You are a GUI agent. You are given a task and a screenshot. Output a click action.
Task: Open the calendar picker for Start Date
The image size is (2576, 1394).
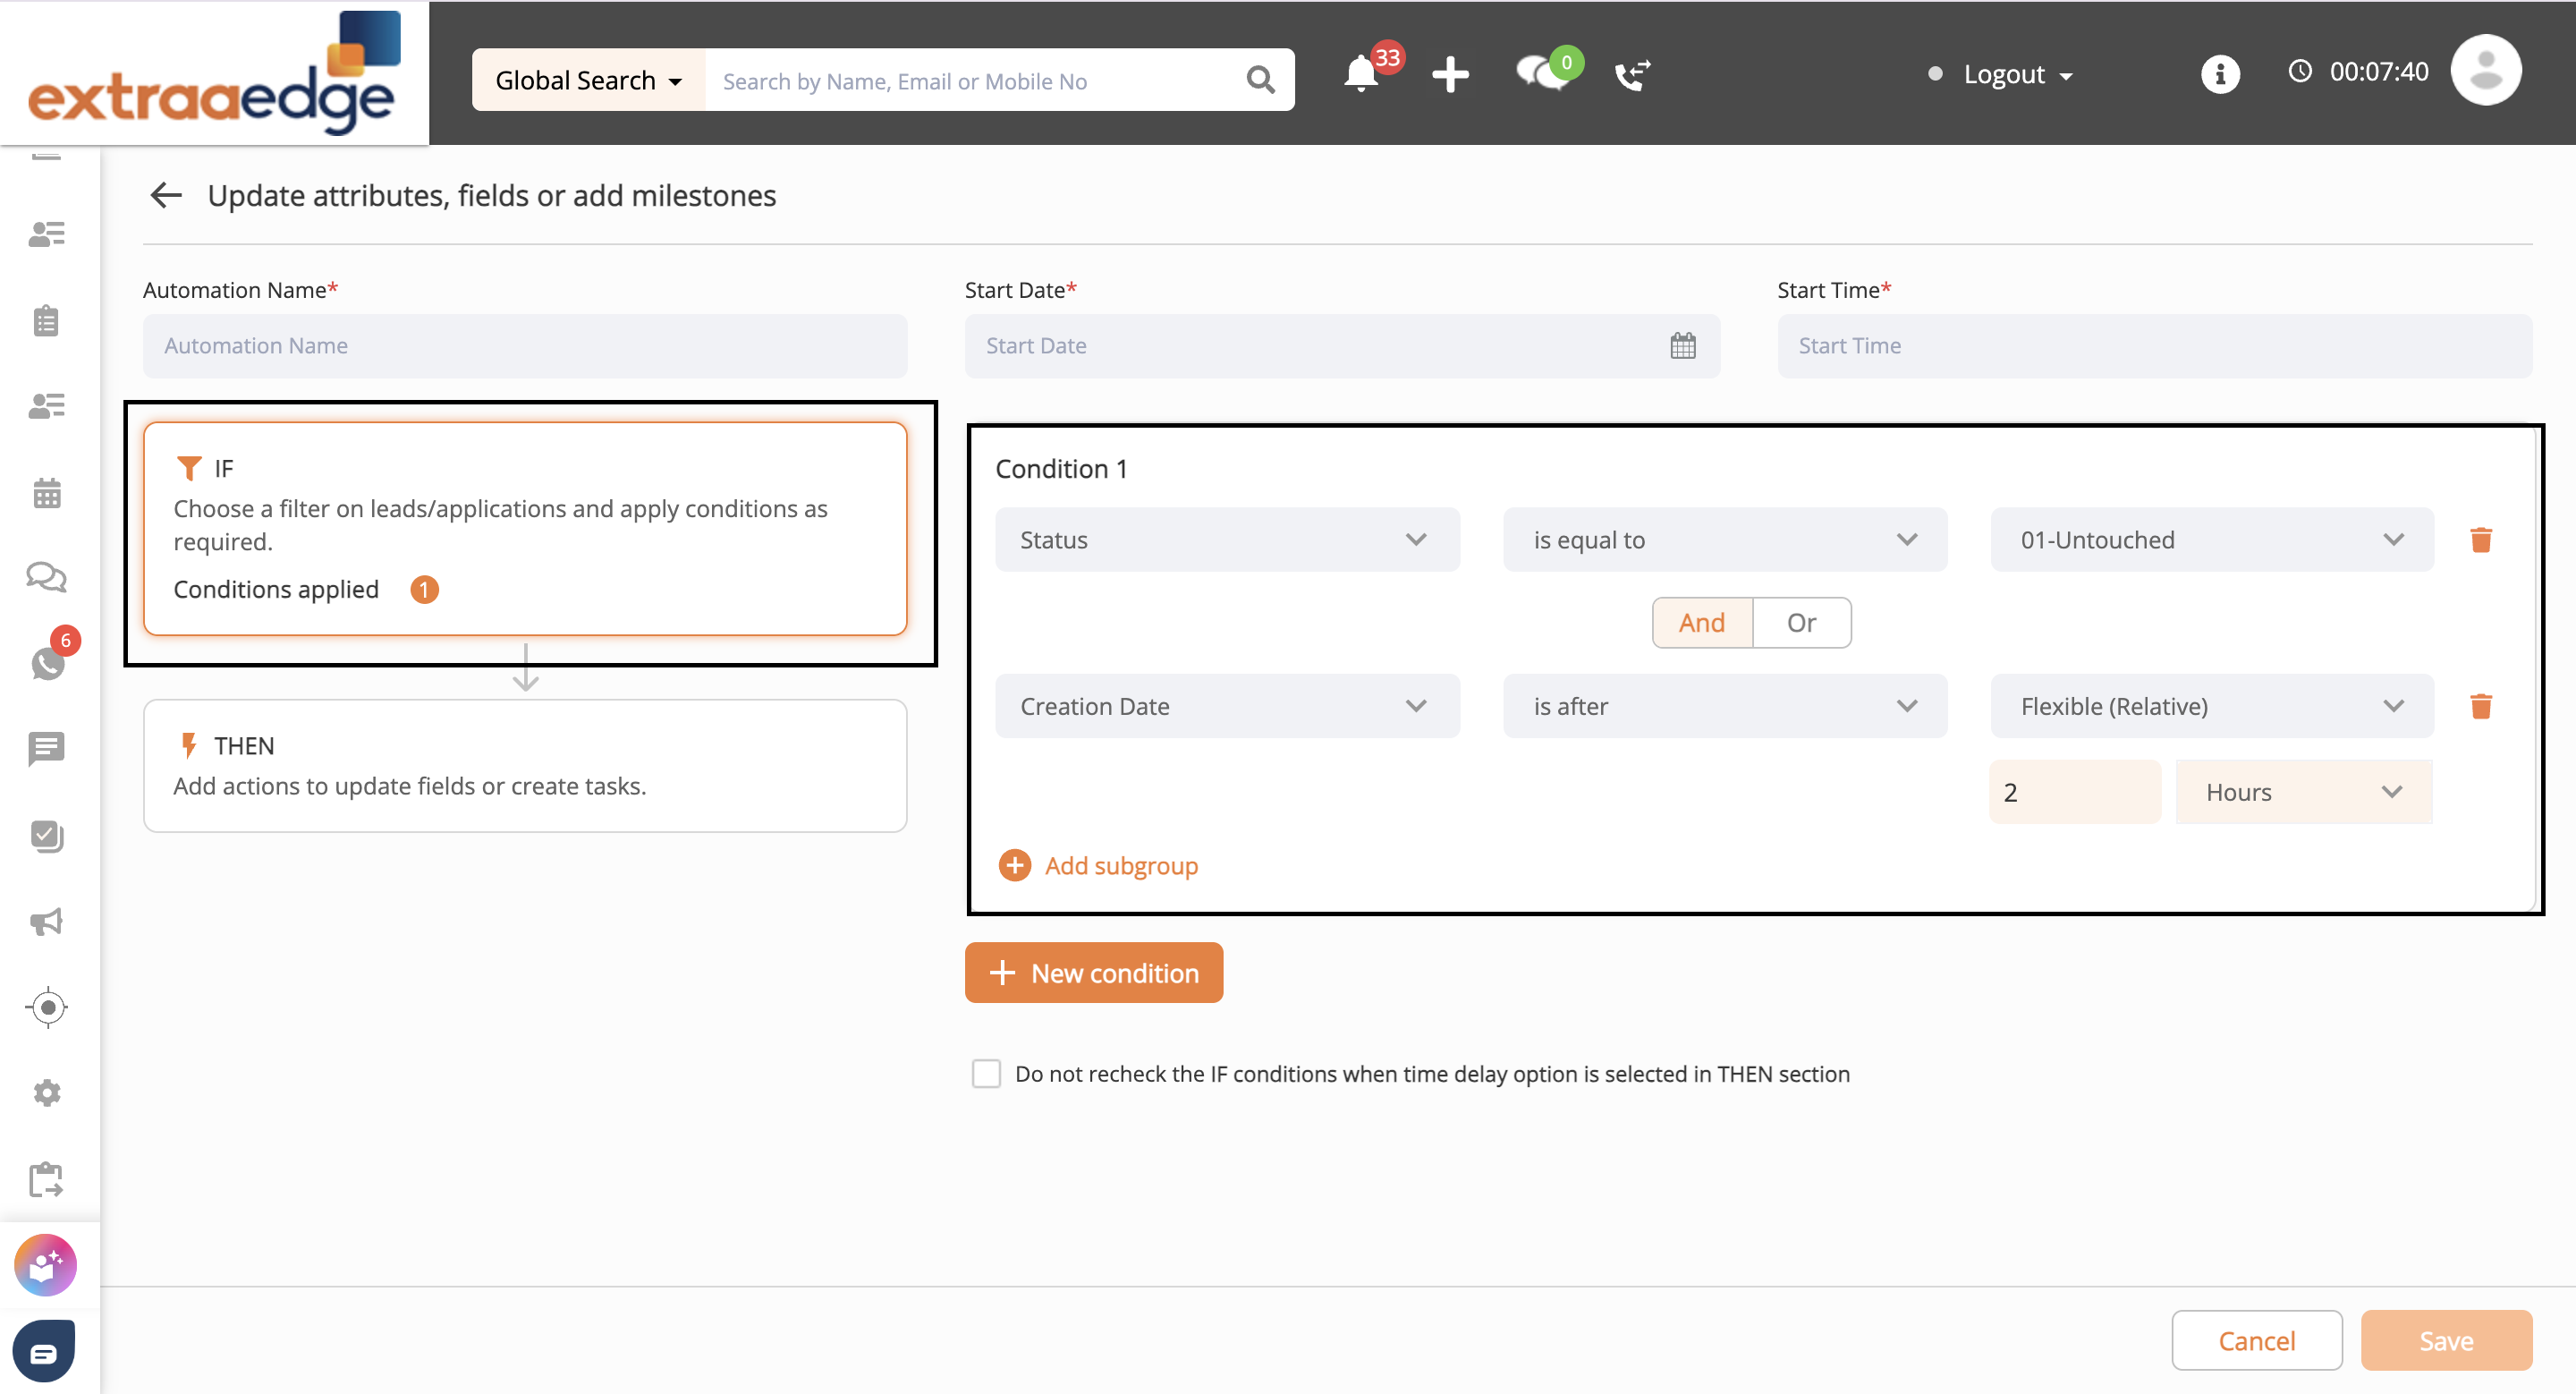1682,346
